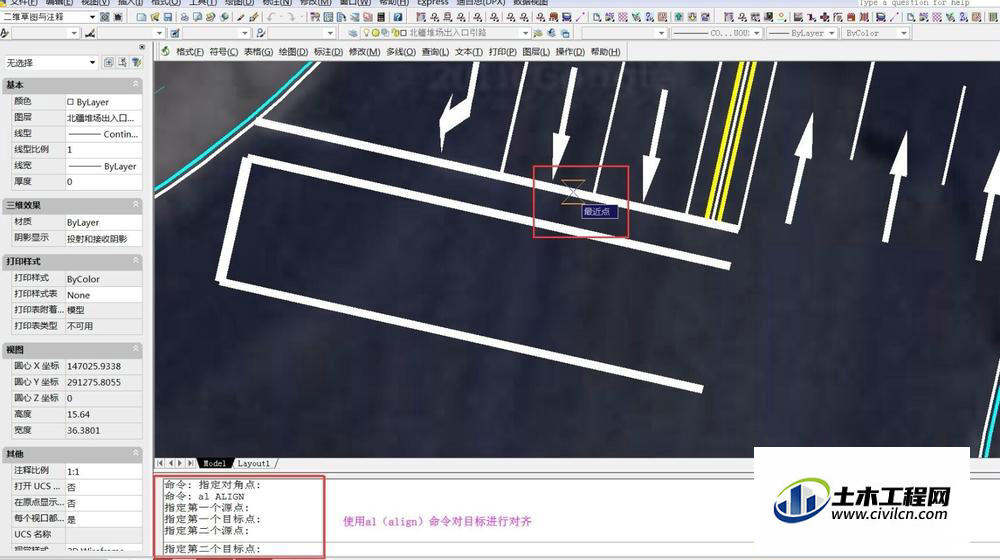Image resolution: width=1000 pixels, height=560 pixels.
Task: Open the Layer Properties Manager icon
Action: (352, 33)
